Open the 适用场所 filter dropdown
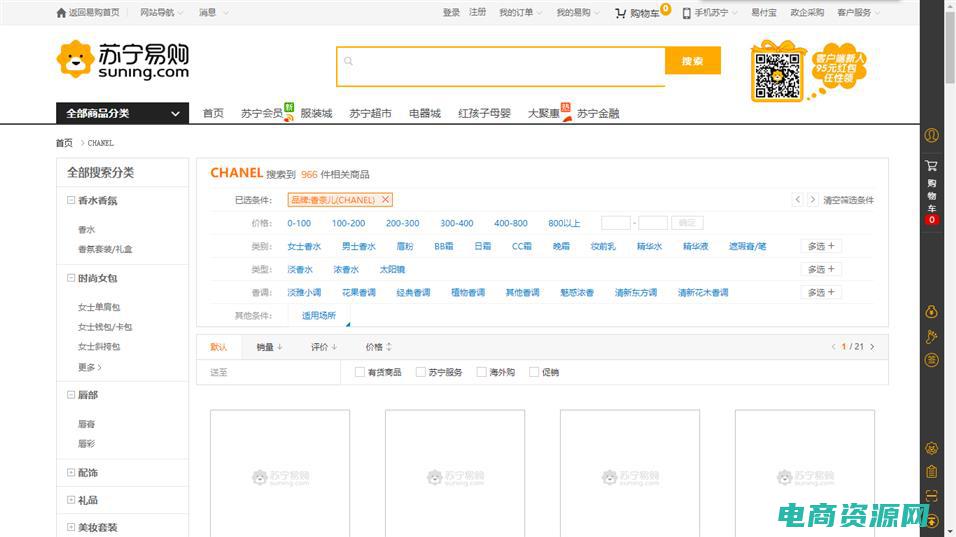The image size is (956, 537). point(319,315)
